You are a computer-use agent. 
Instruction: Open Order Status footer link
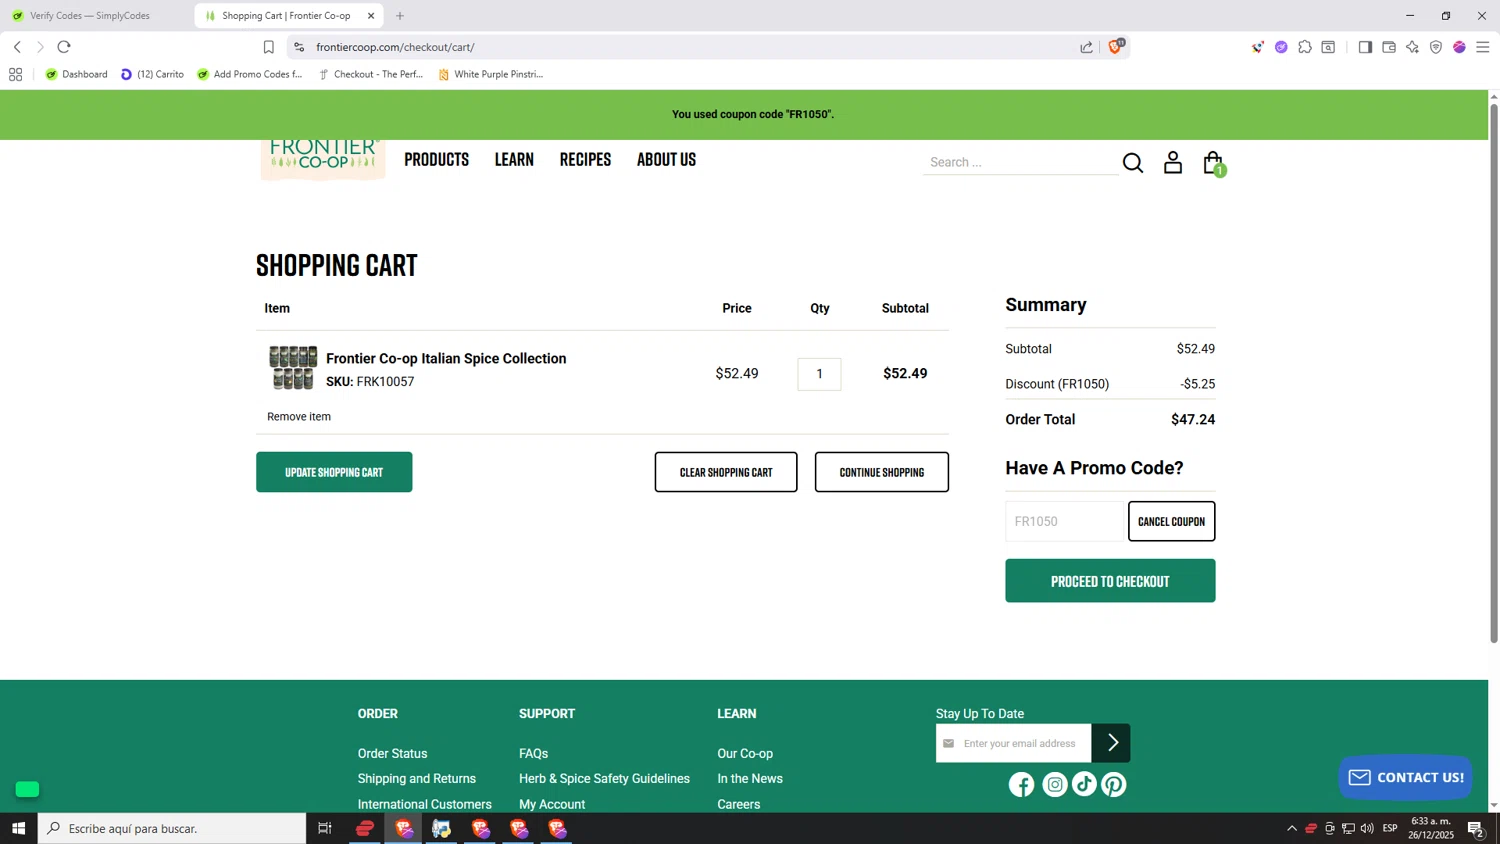click(393, 754)
